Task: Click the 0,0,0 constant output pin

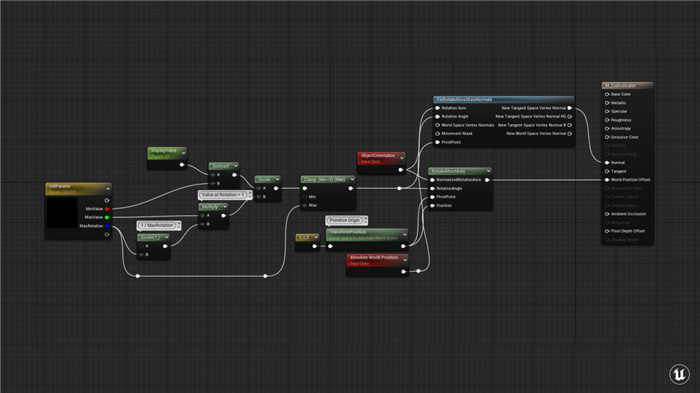Action: (x=315, y=246)
